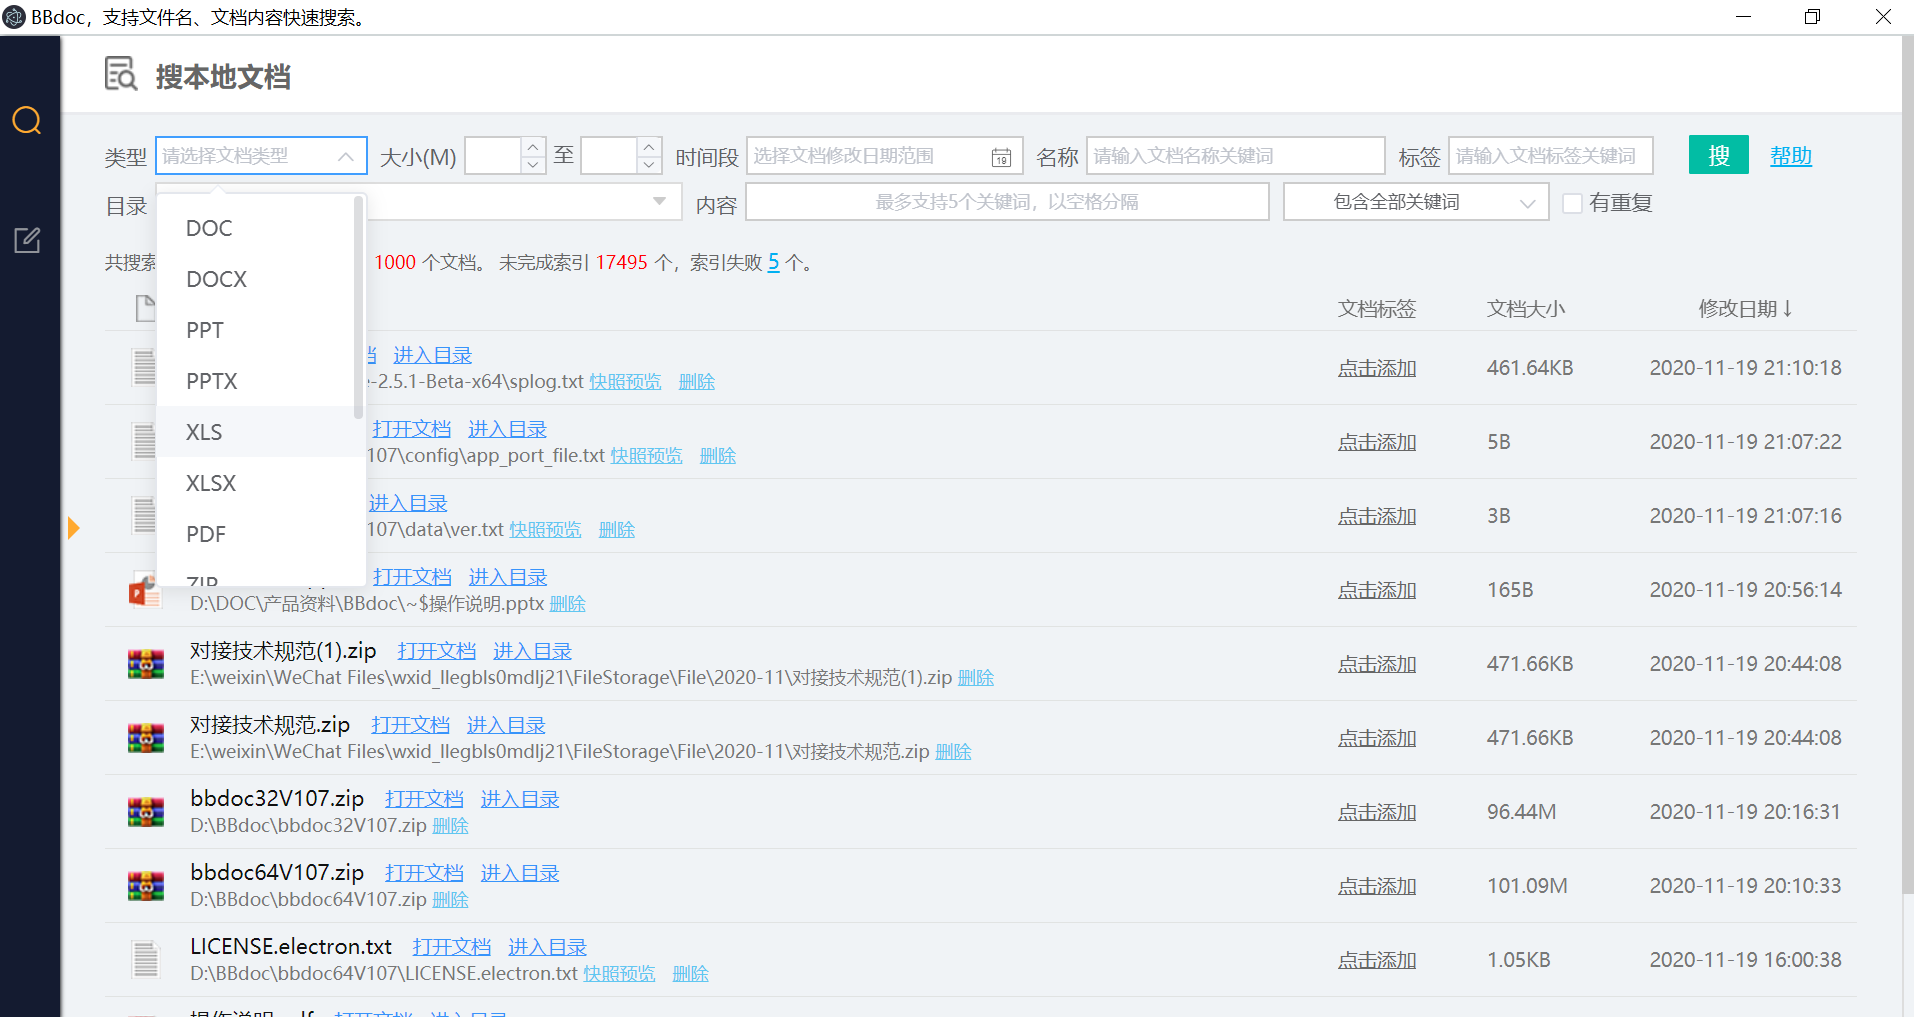The image size is (1914, 1017).
Task: Toggle the 有重复 checkbox
Action: tap(1572, 203)
